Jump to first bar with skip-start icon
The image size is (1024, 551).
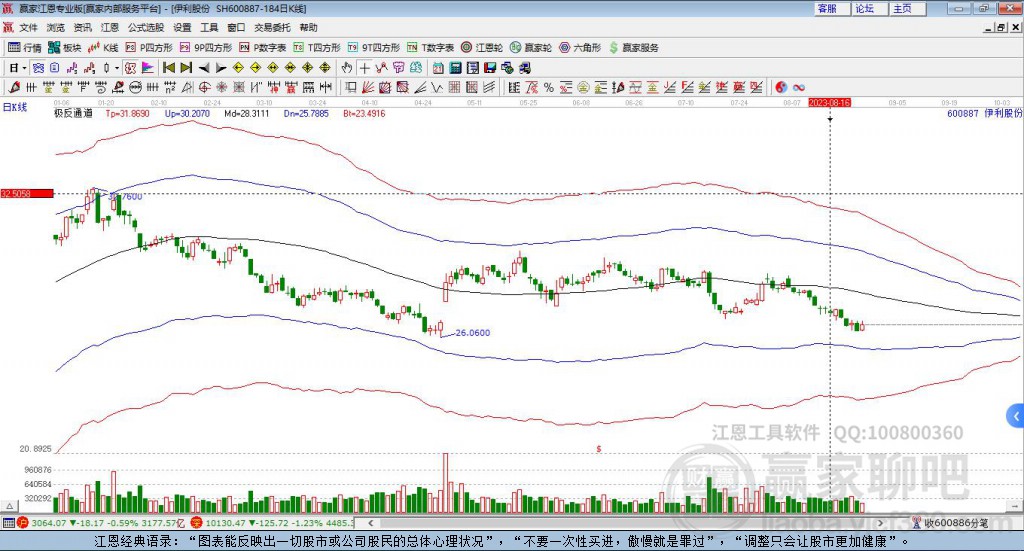(168, 68)
